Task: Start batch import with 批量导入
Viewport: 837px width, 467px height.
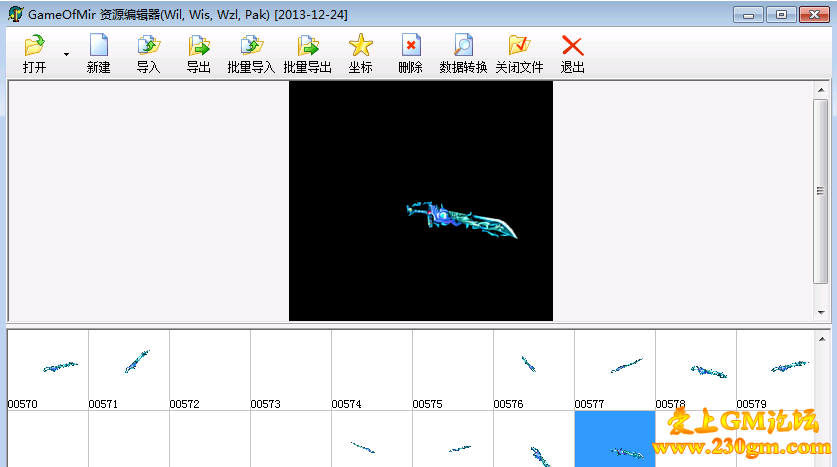Action: click(x=251, y=53)
